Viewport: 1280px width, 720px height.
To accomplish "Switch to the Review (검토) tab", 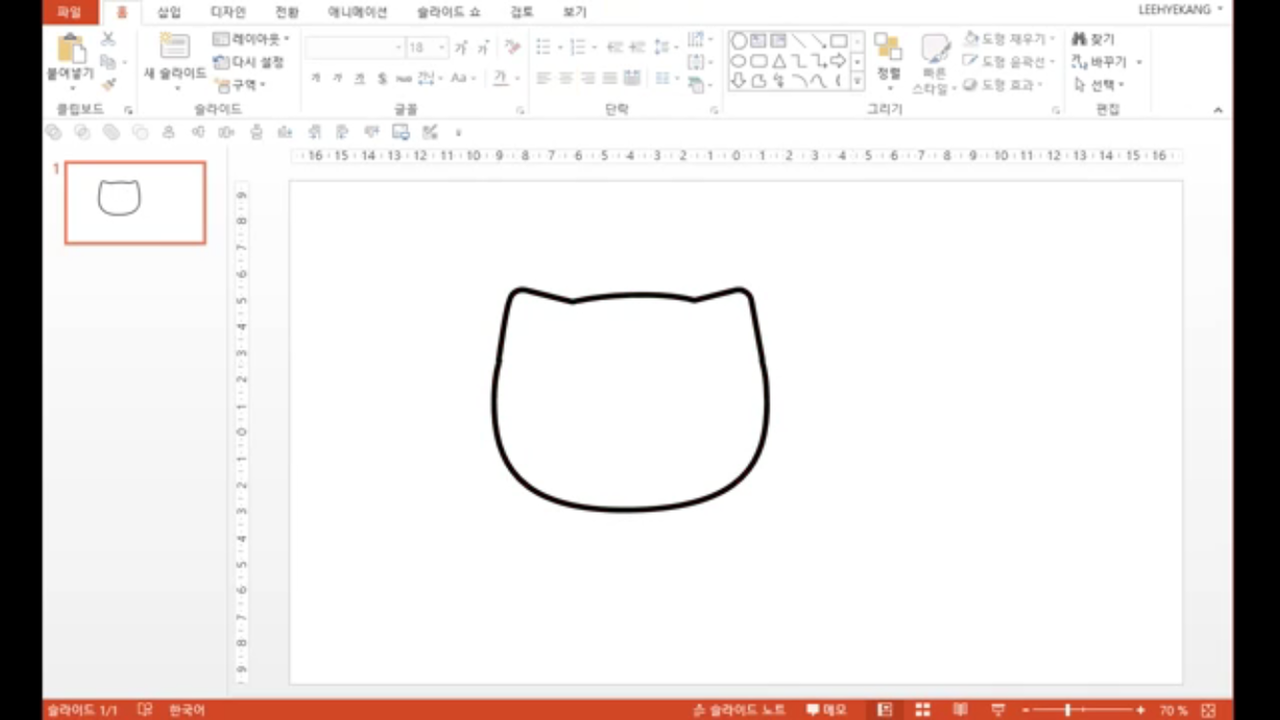I will (x=521, y=12).
